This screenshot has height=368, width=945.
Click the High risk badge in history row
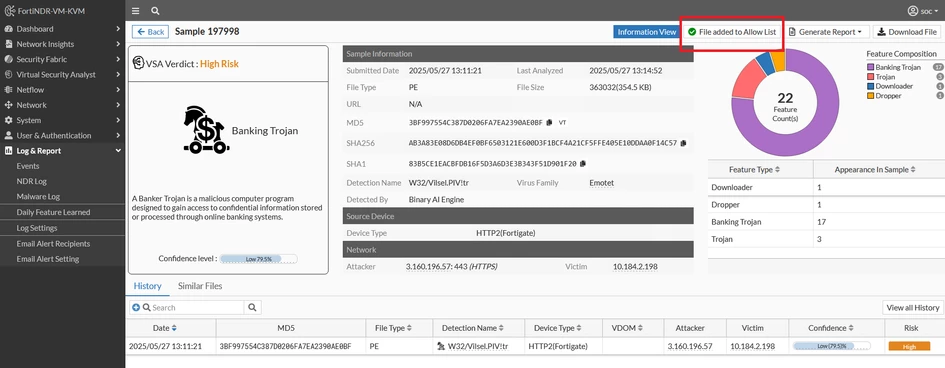pyautogui.click(x=909, y=346)
